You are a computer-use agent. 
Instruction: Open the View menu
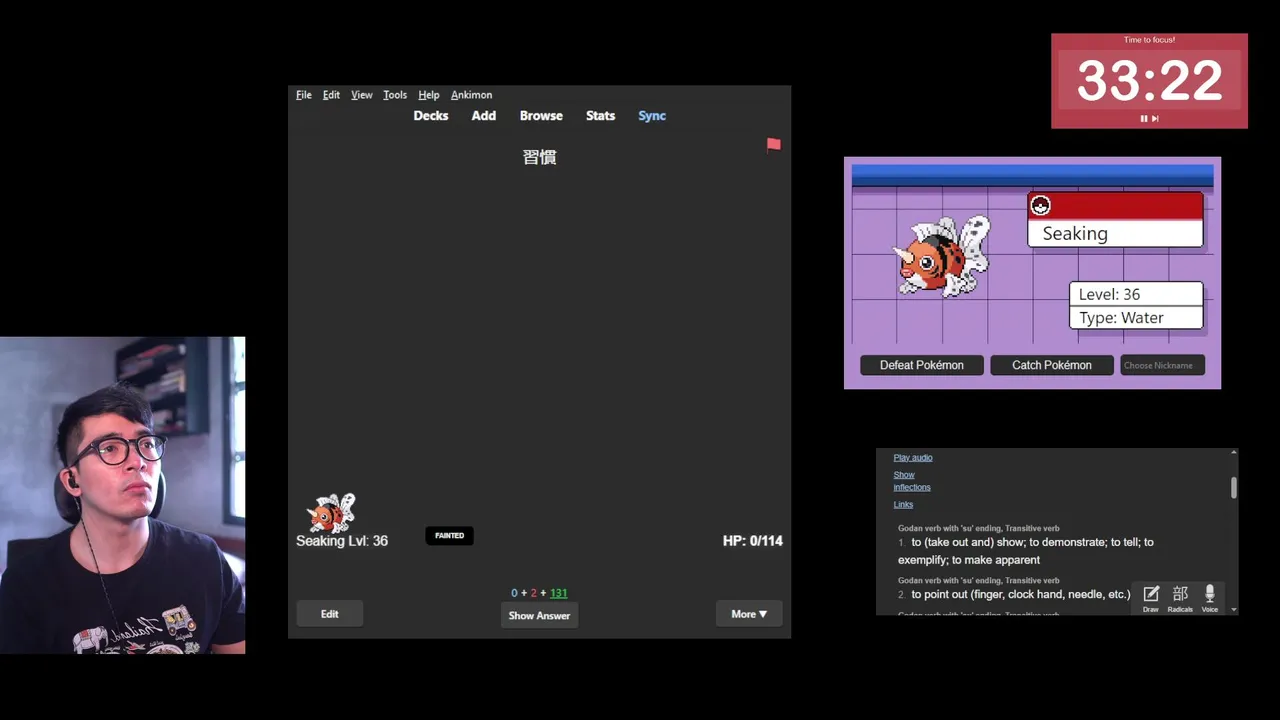362,95
